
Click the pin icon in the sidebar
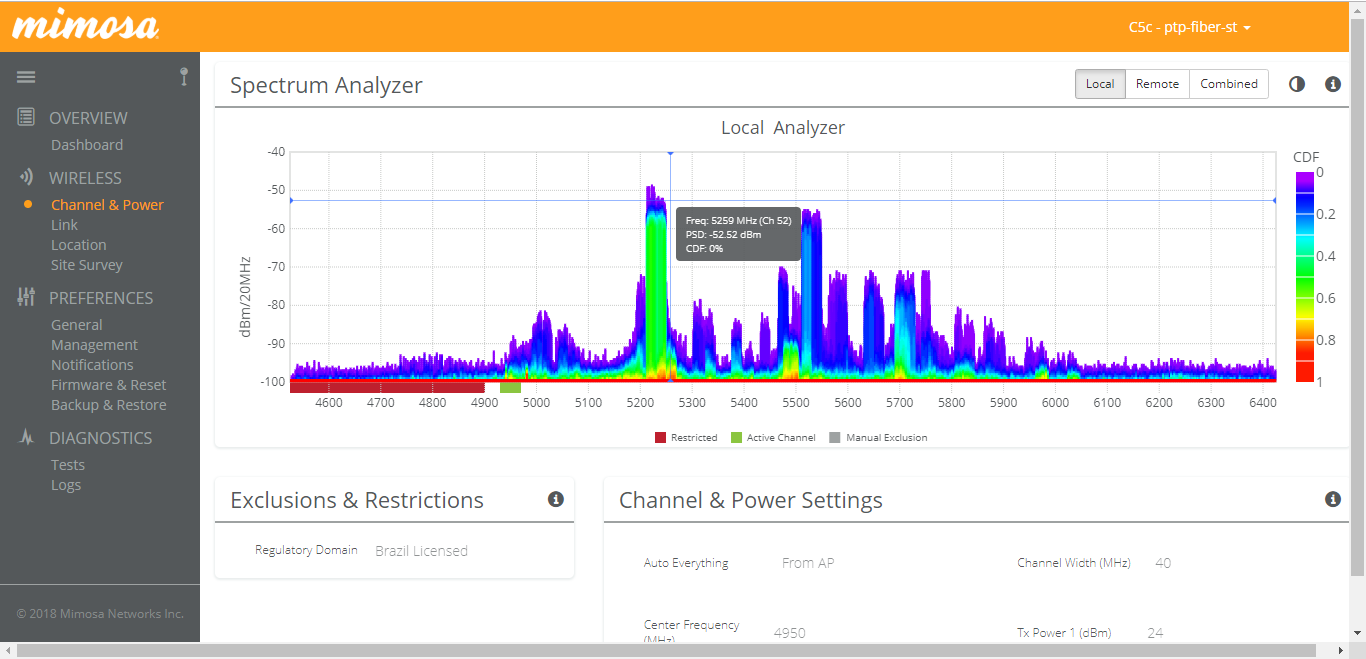[x=184, y=77]
